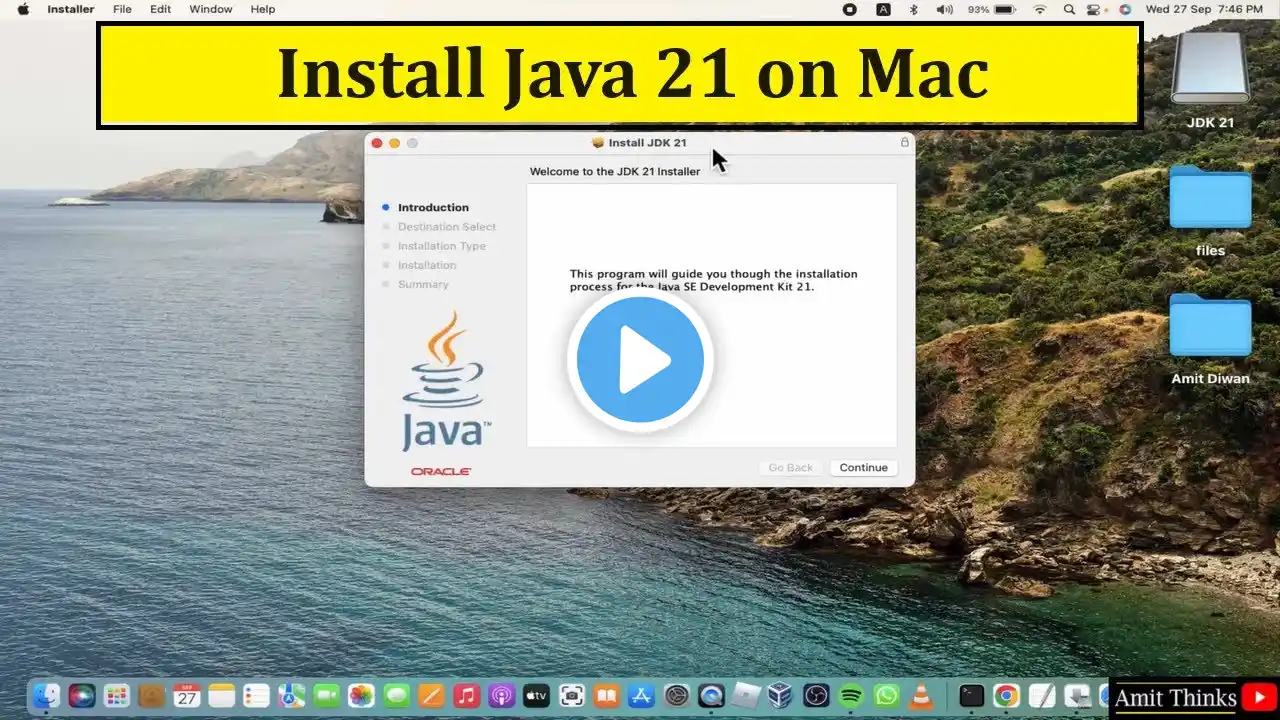Click the lock icon in installer title bar
1280x720 pixels.
tap(905, 143)
